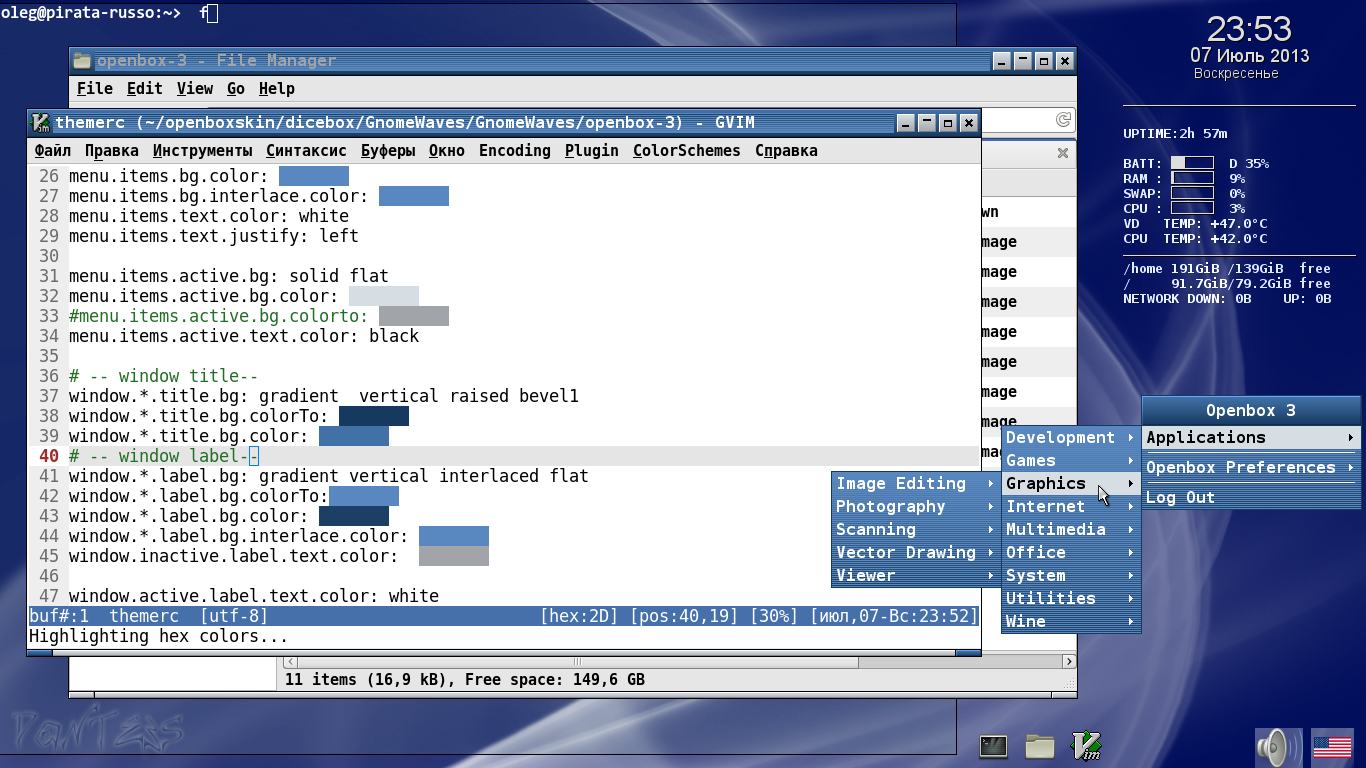Place cursor on 'menu.items.active.bg: solid flat' line

pos(228,276)
